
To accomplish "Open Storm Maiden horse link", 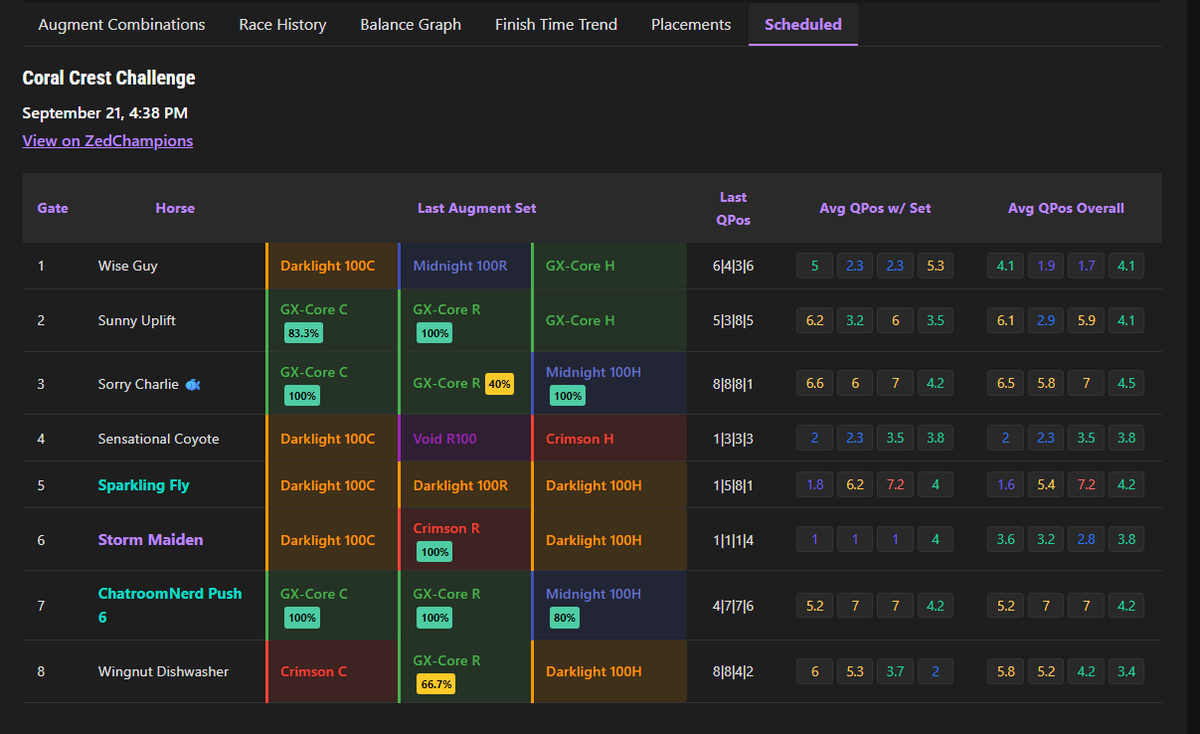I will pos(151,539).
